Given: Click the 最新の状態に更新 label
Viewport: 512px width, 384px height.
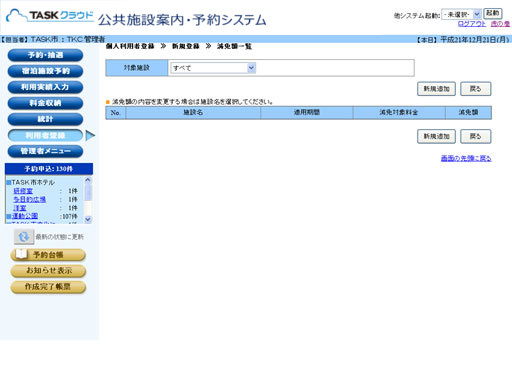Looking at the screenshot, I should (60, 237).
